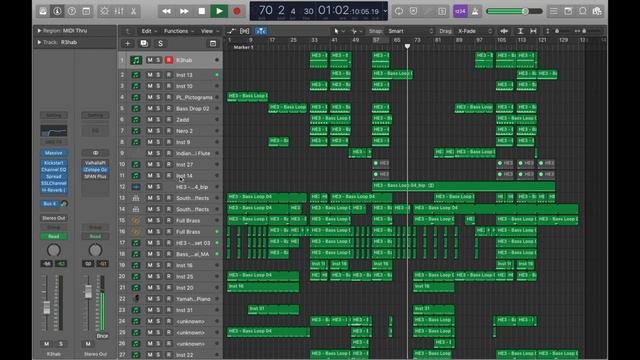Click the Add Track plus button
This screenshot has height=360, width=640.
coord(127,43)
